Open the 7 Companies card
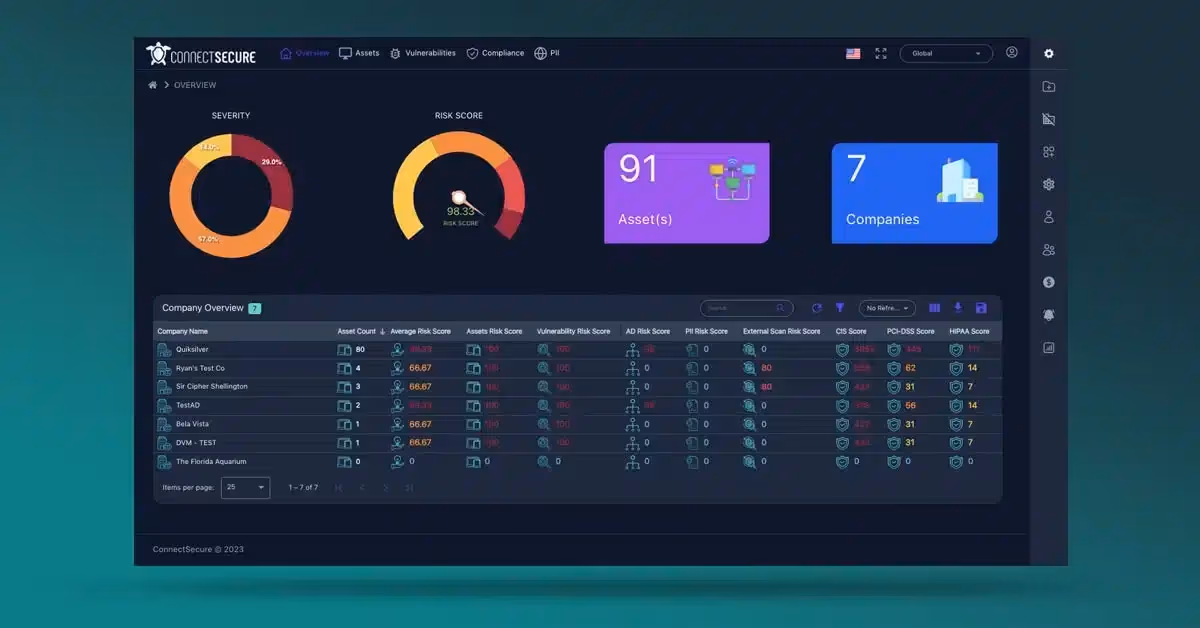1200x628 pixels. [x=915, y=193]
